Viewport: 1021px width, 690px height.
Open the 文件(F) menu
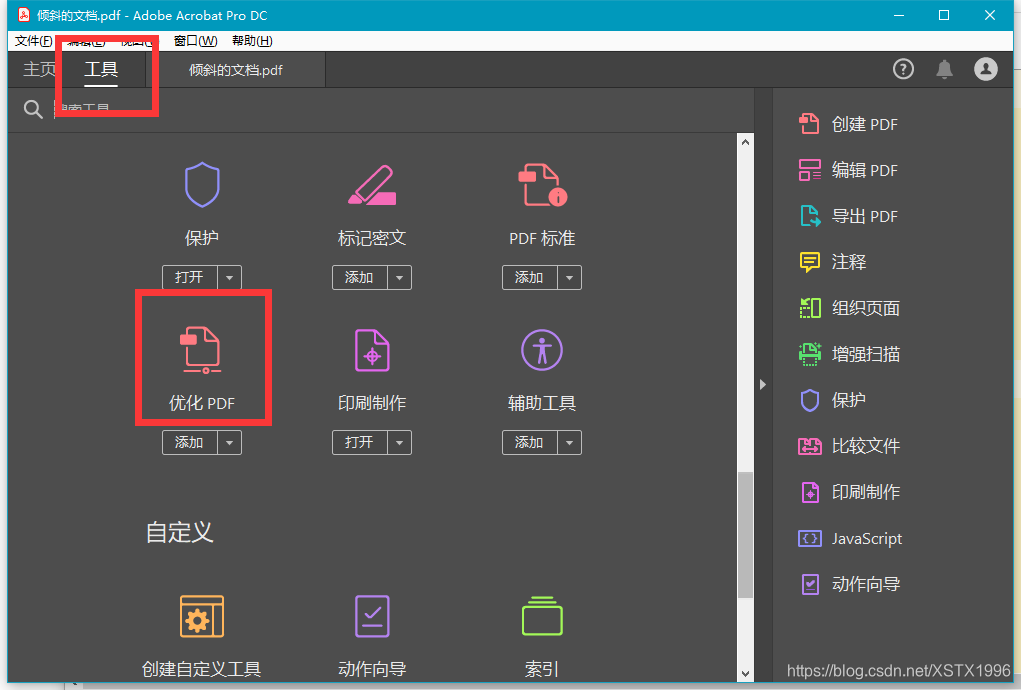point(33,41)
